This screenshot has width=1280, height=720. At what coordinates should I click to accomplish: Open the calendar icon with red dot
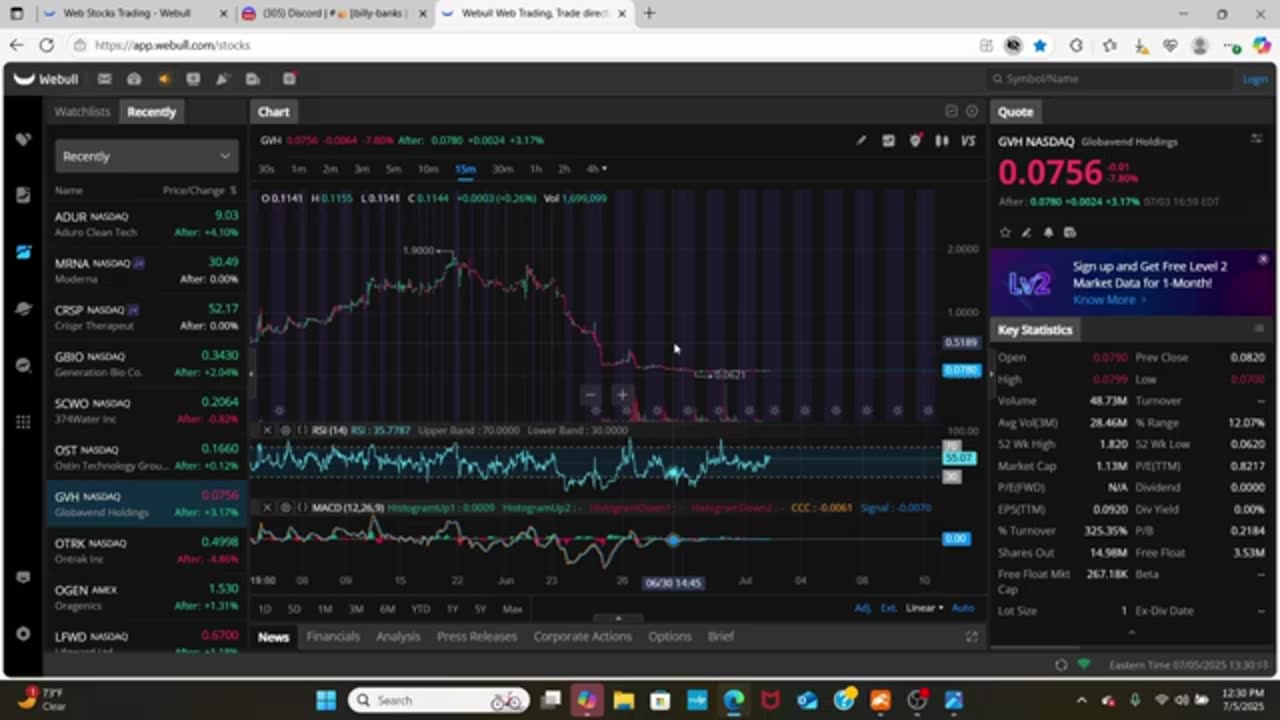289,79
